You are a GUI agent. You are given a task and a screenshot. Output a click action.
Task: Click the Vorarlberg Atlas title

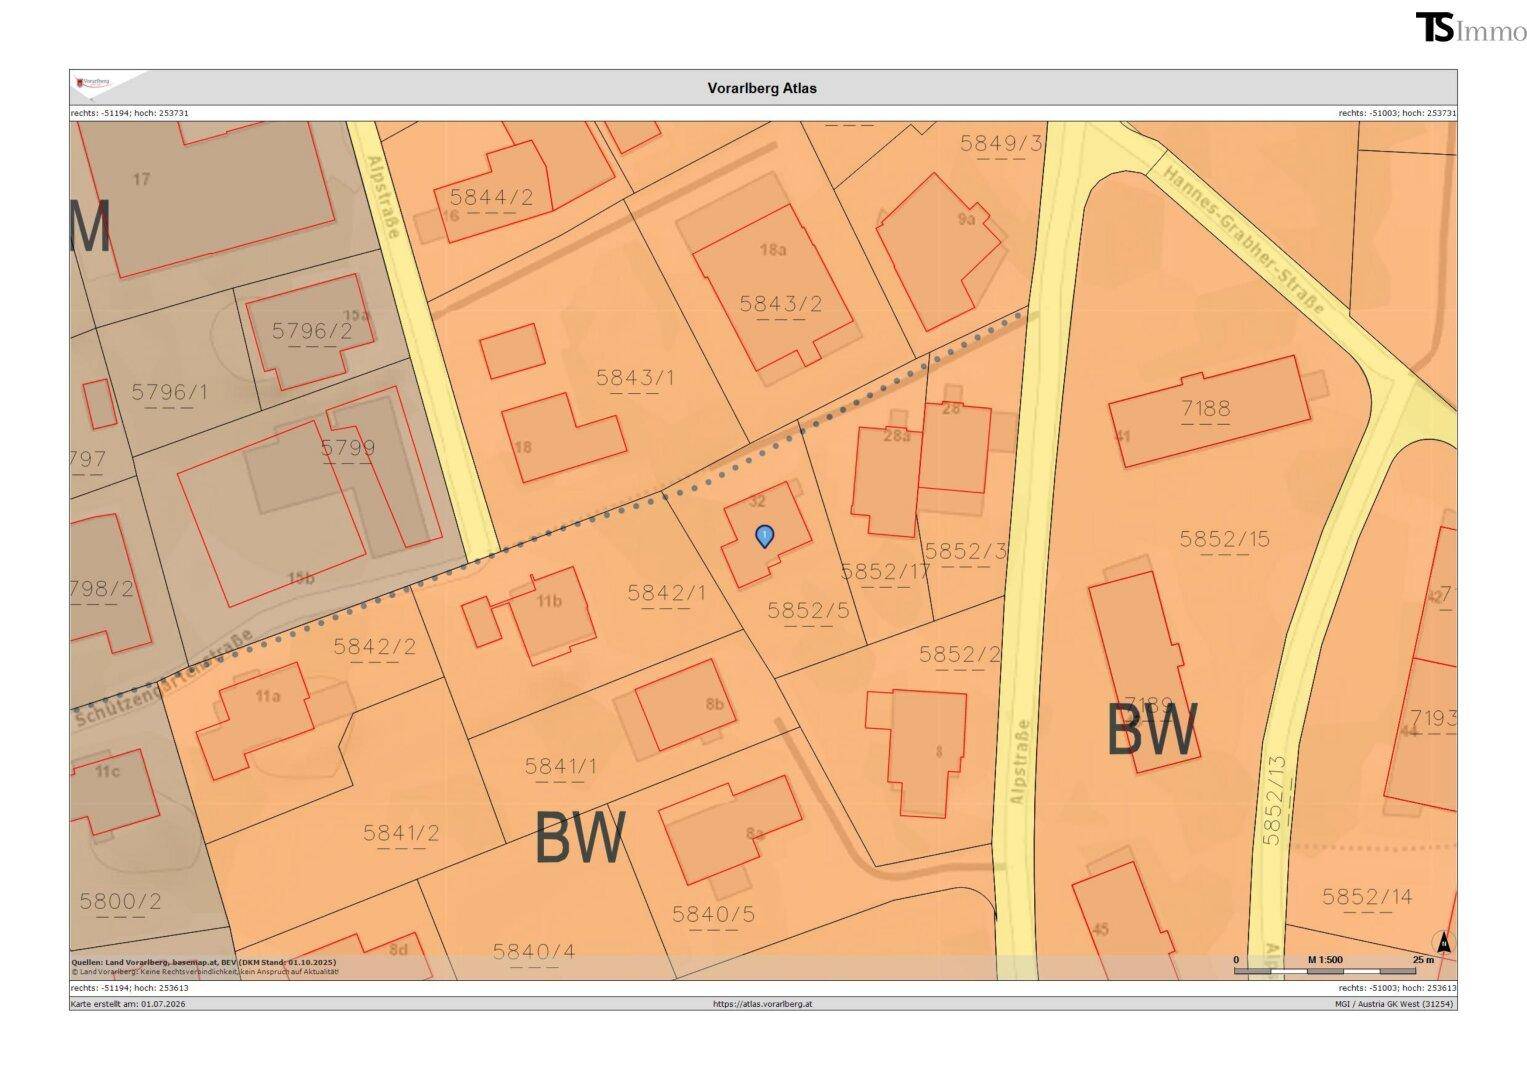(x=762, y=88)
